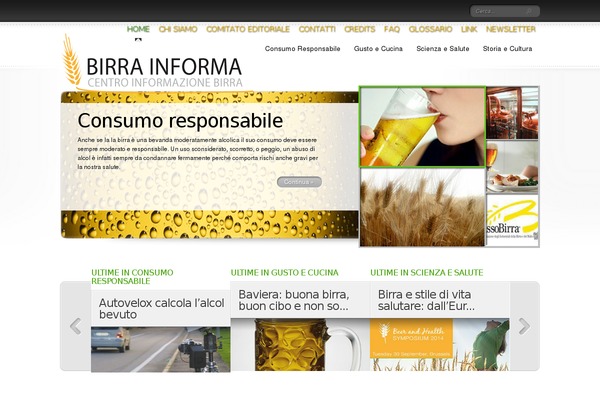
Task: Select the beer and food thumbnail
Action: pyautogui.click(x=512, y=167)
